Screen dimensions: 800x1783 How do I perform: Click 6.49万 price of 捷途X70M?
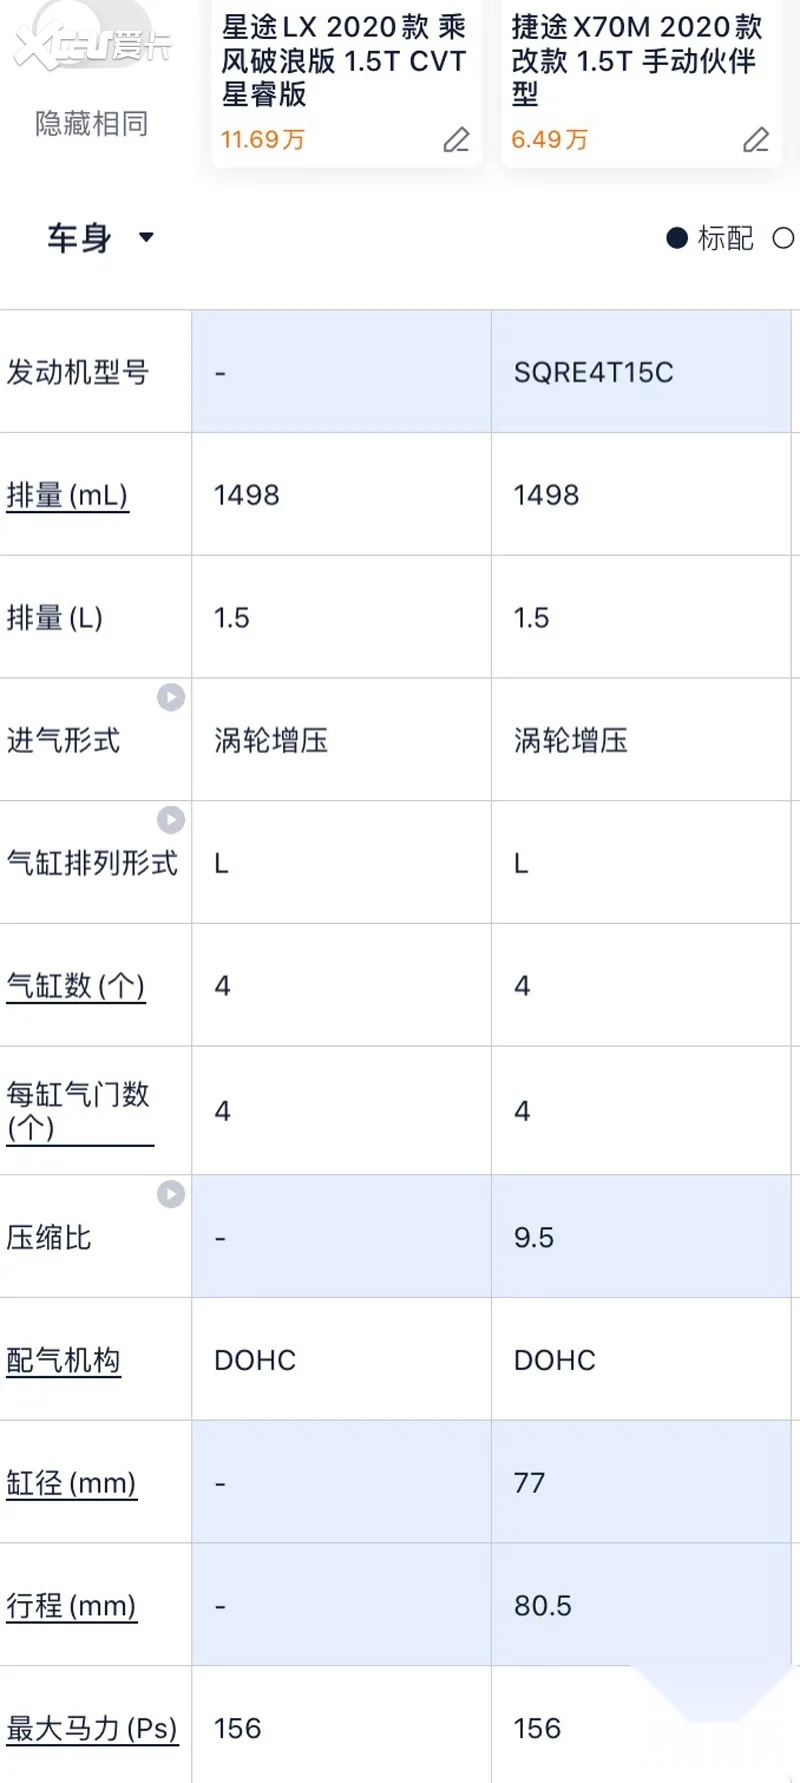point(549,140)
